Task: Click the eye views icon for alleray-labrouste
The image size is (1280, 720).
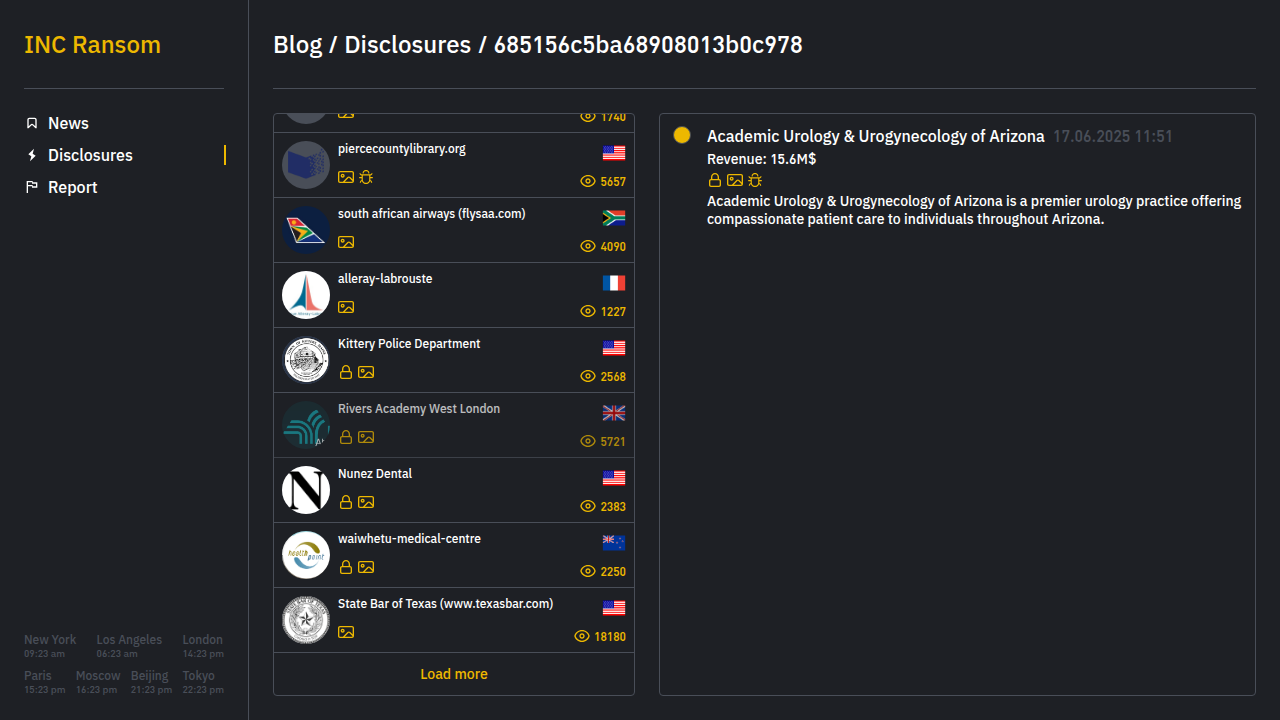Action: pyautogui.click(x=588, y=311)
